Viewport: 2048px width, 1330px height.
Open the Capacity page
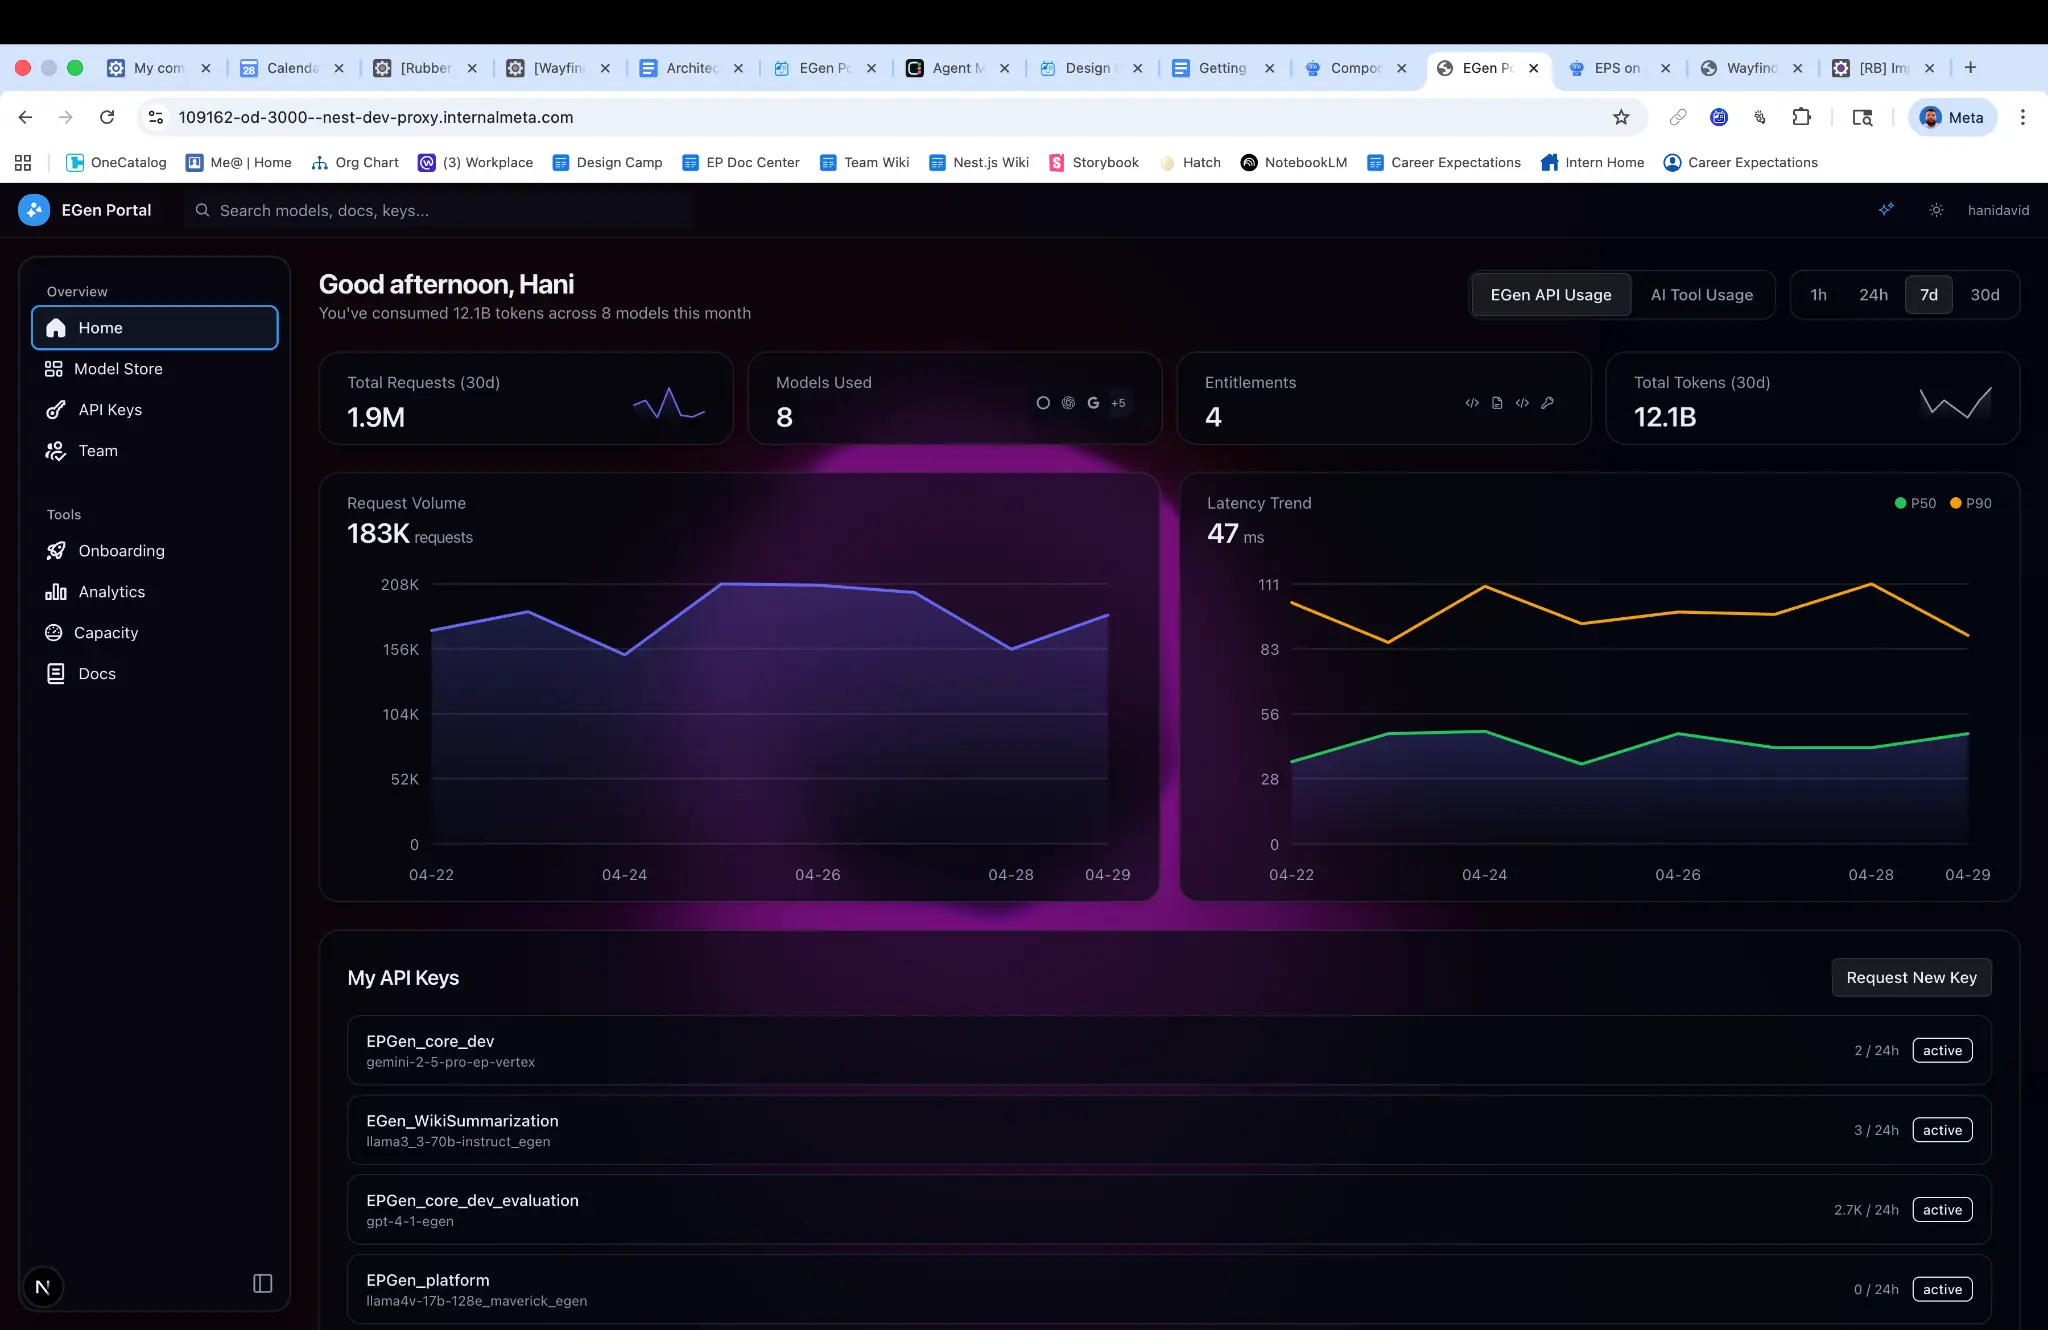click(155, 633)
